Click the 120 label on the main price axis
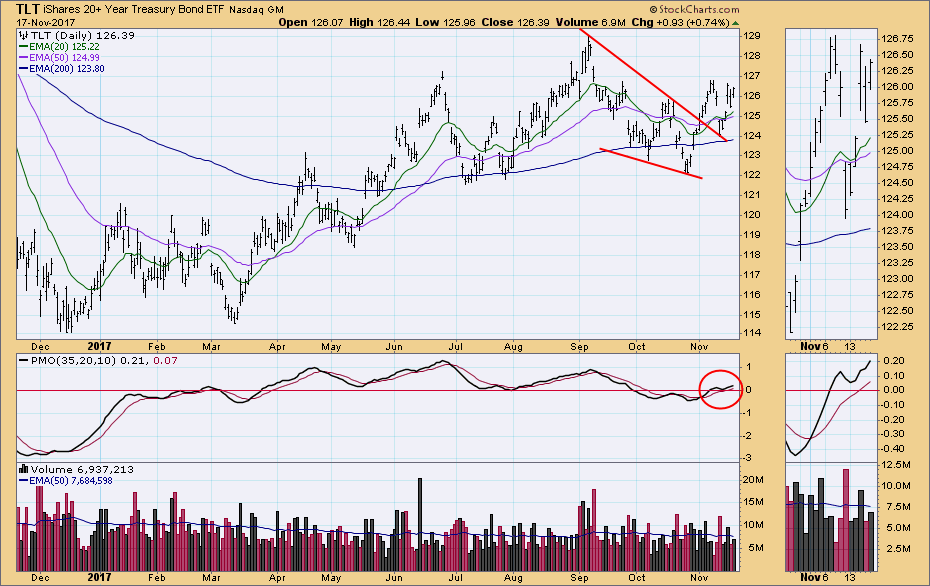 pyautogui.click(x=752, y=215)
